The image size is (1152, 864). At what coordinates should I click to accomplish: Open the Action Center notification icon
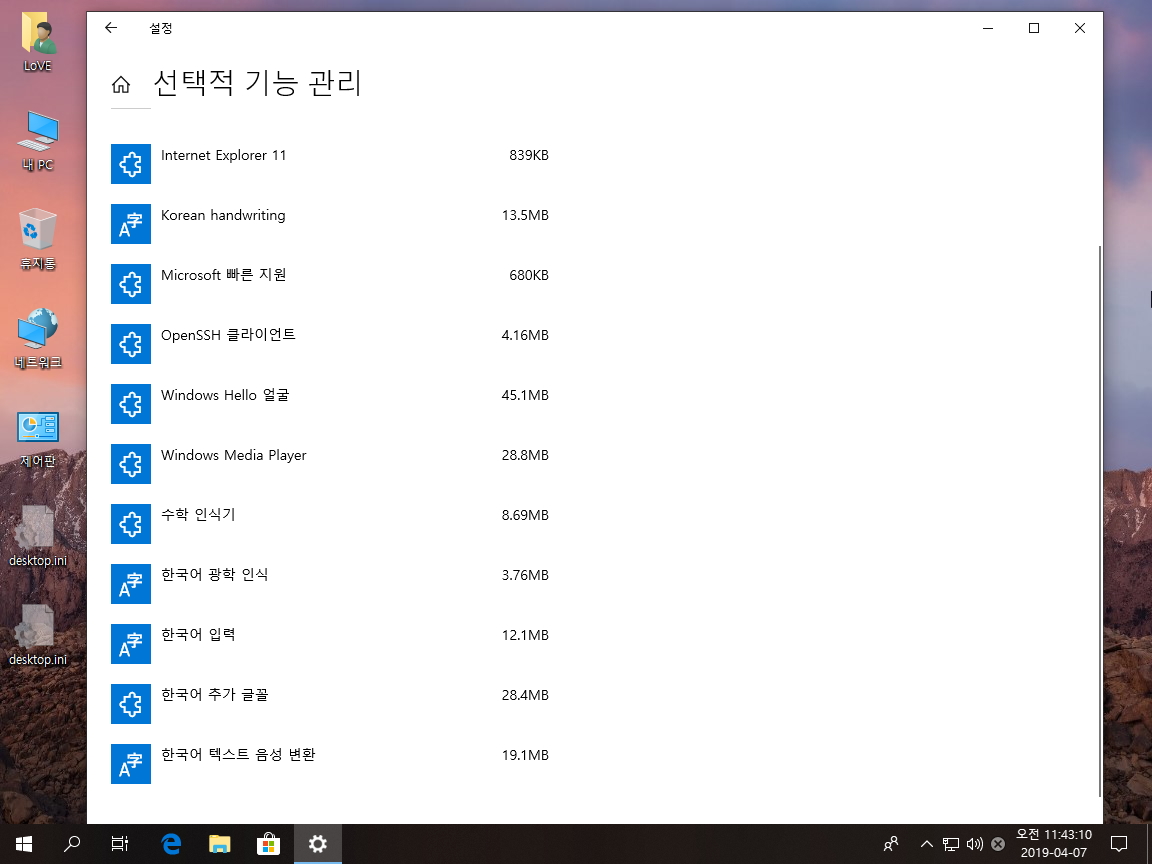tap(1118, 843)
